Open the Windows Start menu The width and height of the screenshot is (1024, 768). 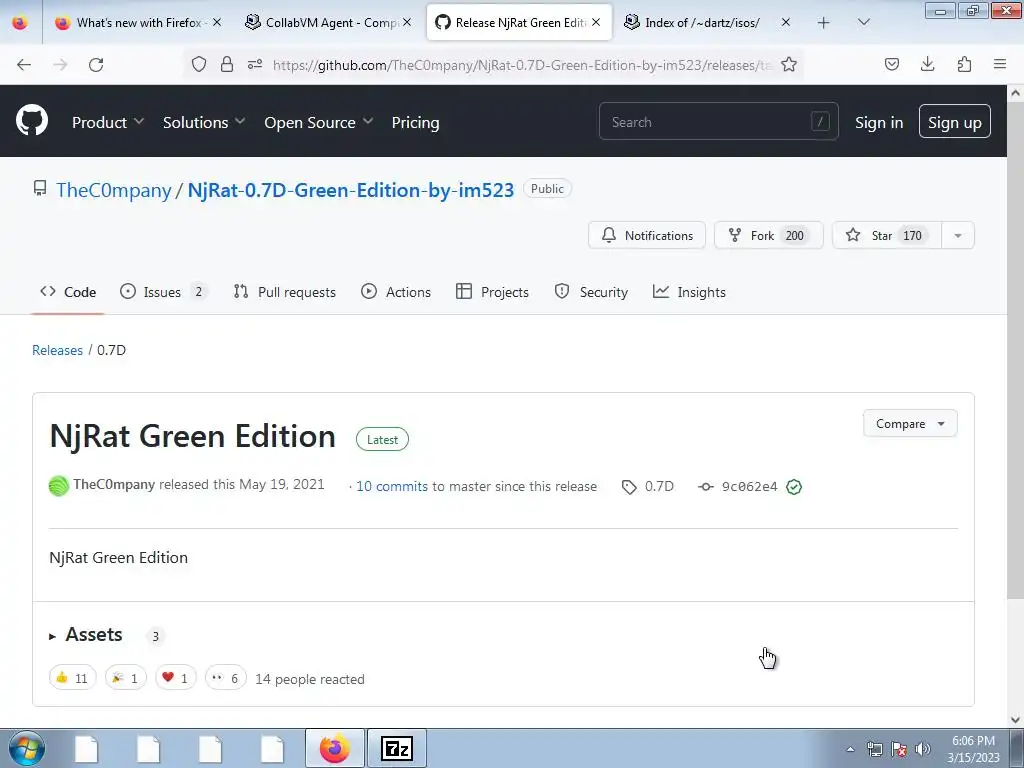(26, 748)
